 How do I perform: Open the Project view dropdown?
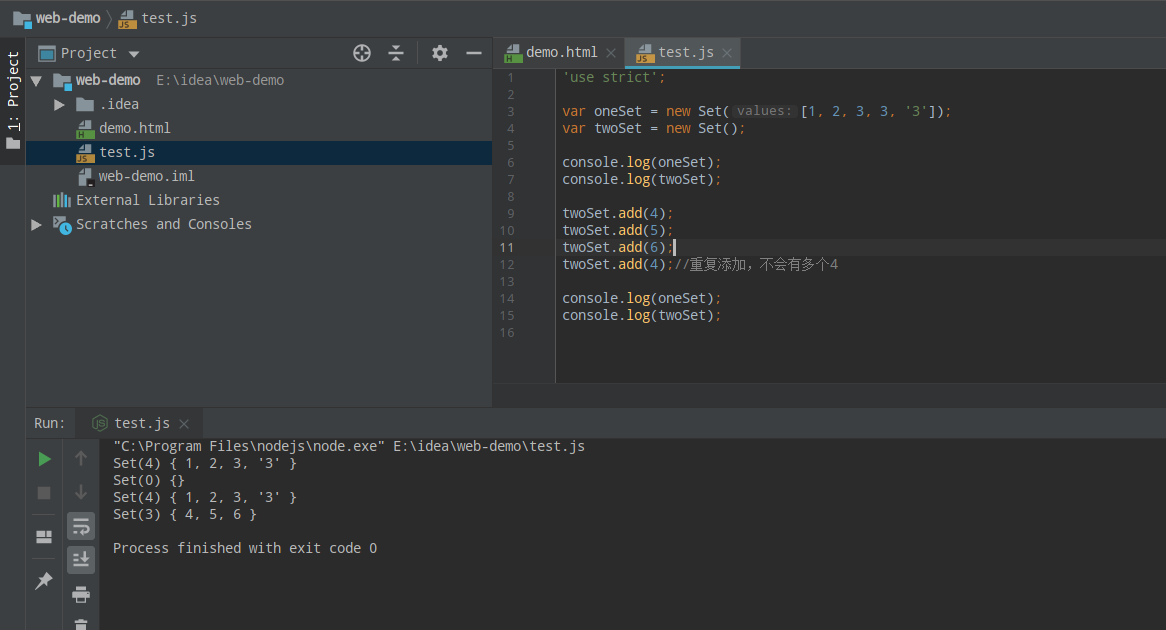(134, 54)
